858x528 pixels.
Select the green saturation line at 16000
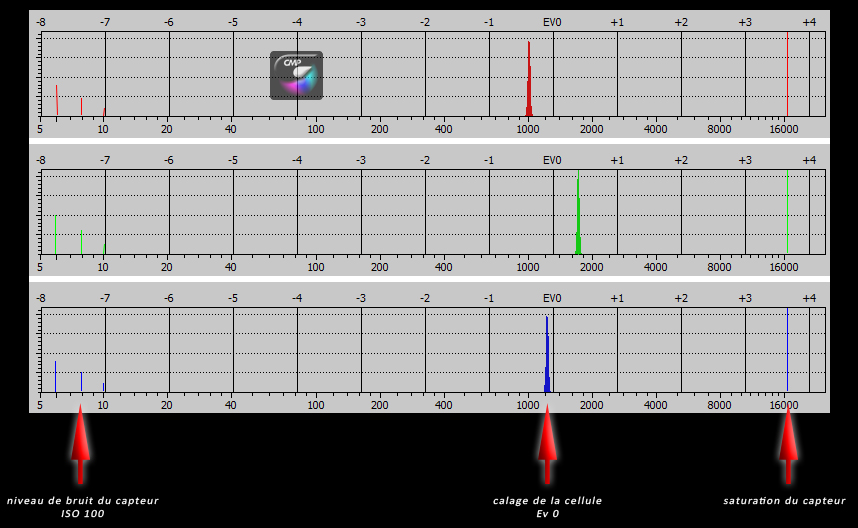[x=787, y=212]
